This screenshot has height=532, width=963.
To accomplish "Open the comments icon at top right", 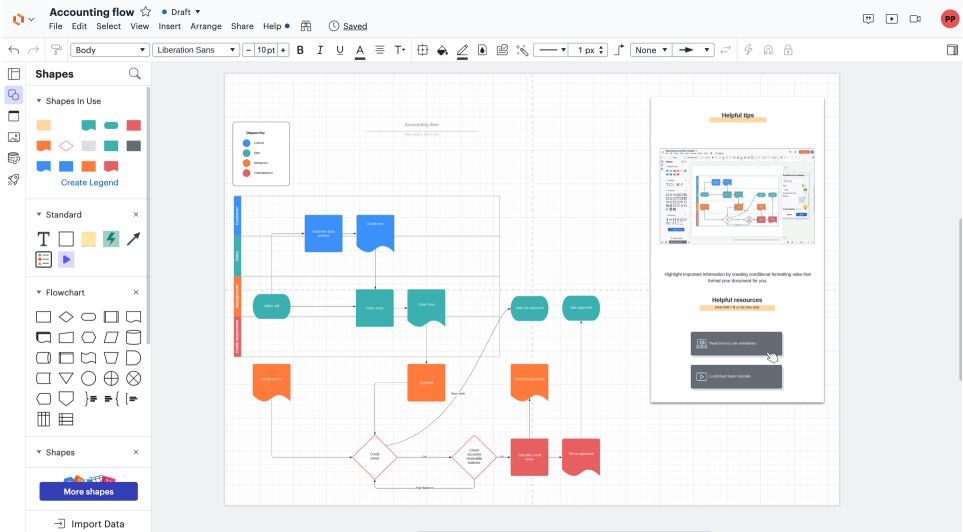I will (868, 19).
